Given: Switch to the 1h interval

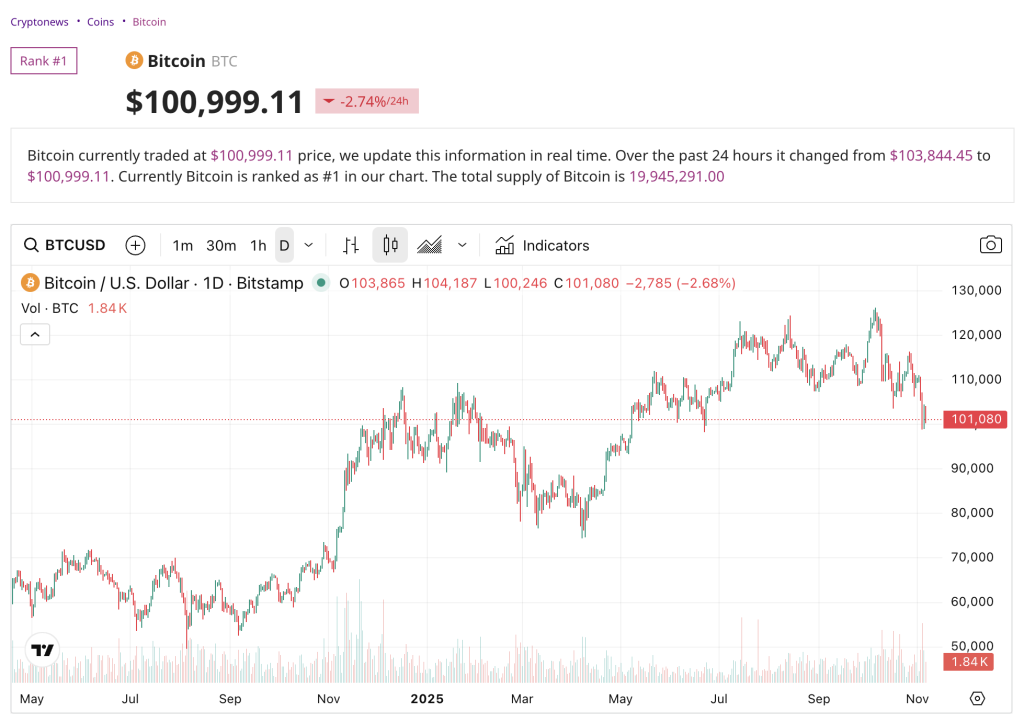Looking at the screenshot, I should 258,245.
